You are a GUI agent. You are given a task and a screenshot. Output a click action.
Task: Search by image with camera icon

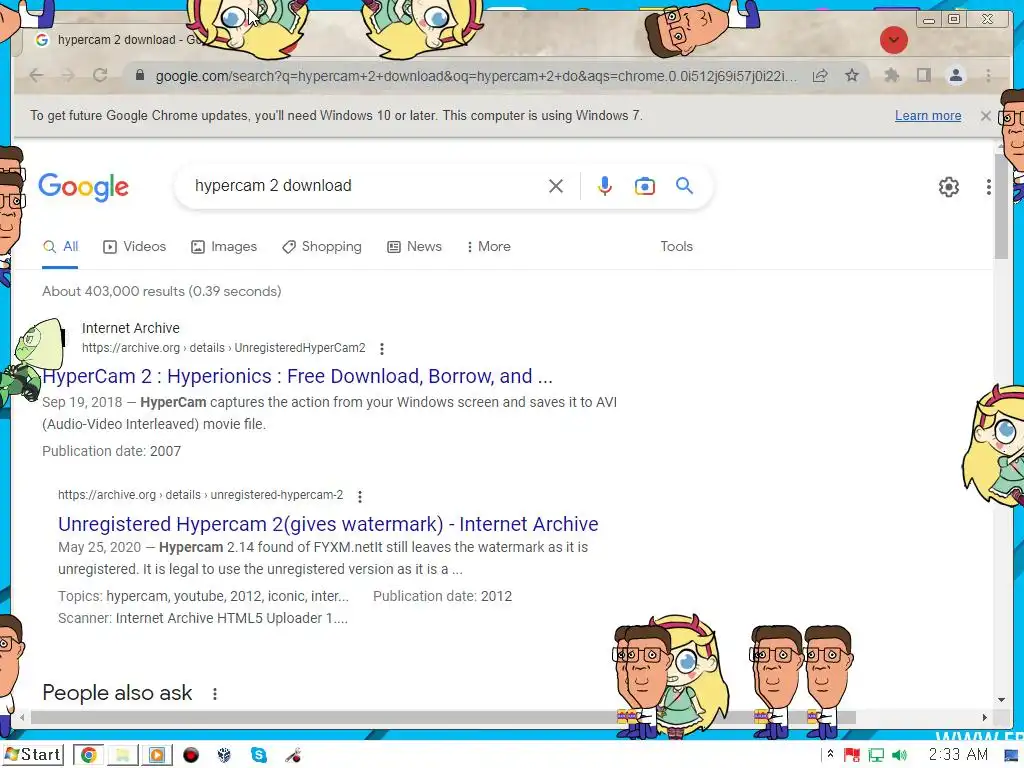point(645,186)
